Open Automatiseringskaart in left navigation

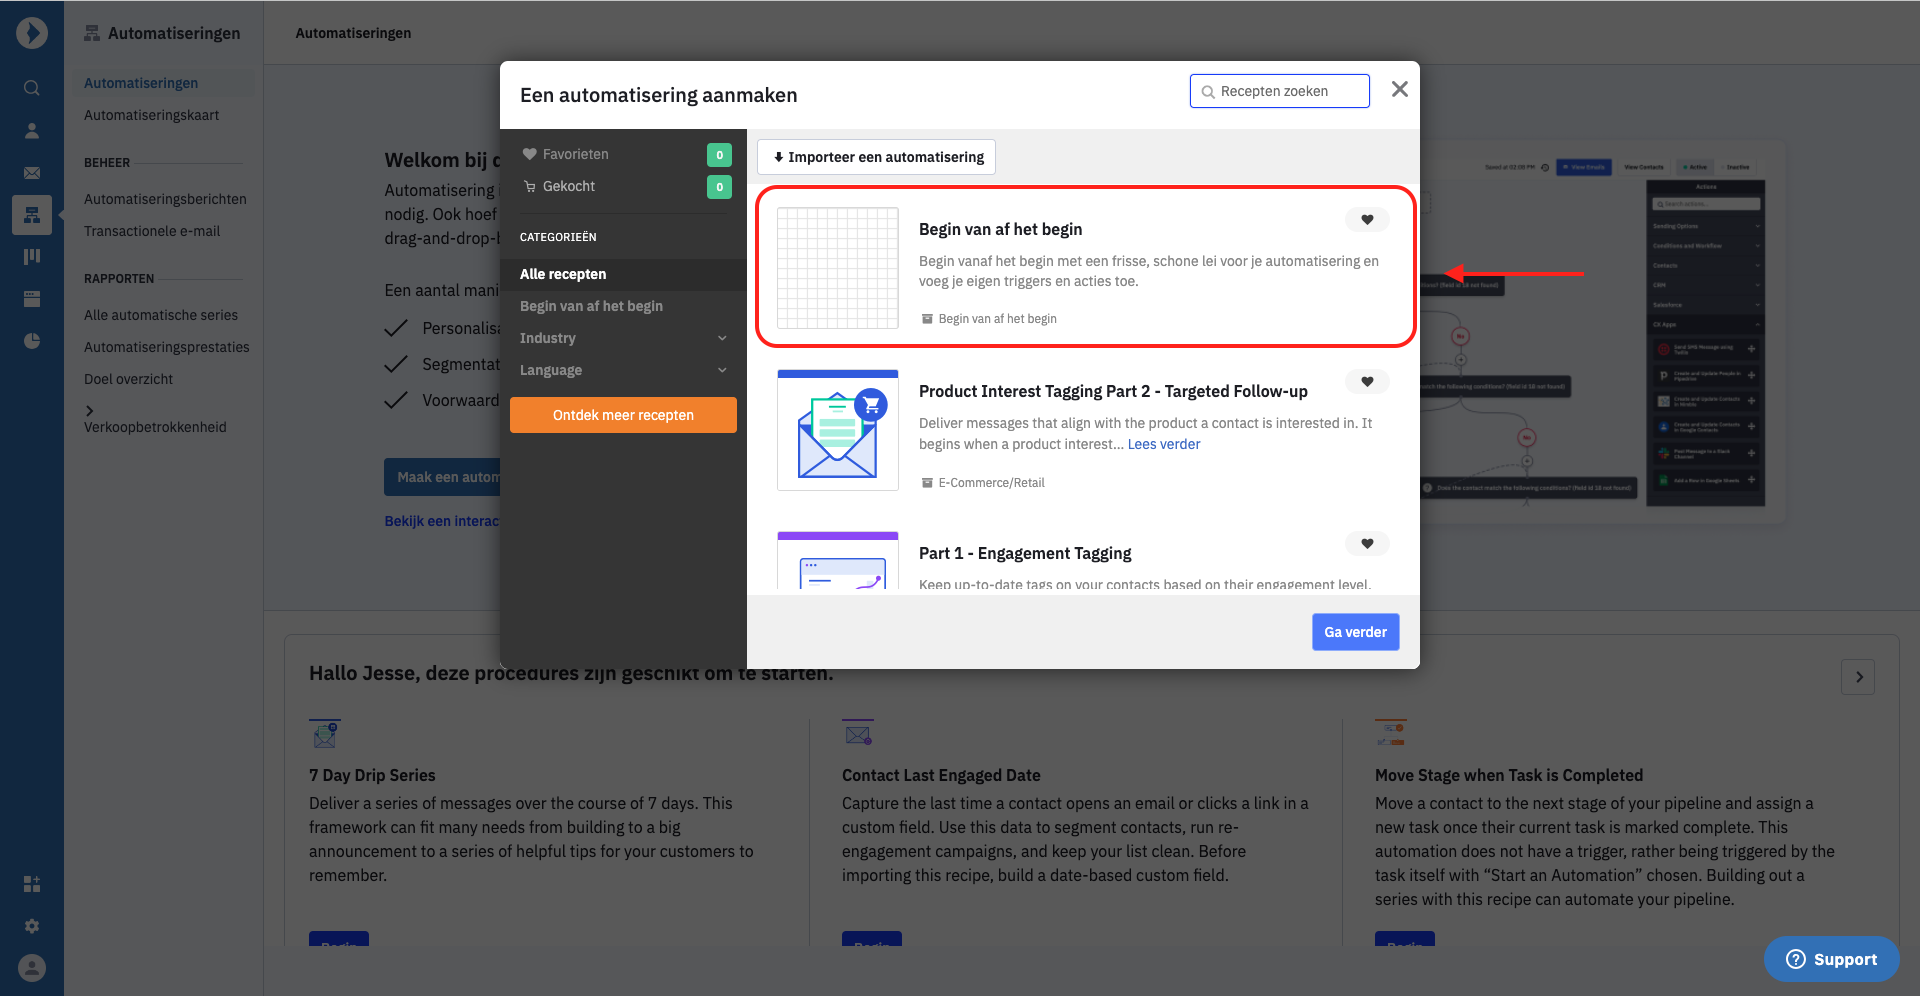click(151, 115)
